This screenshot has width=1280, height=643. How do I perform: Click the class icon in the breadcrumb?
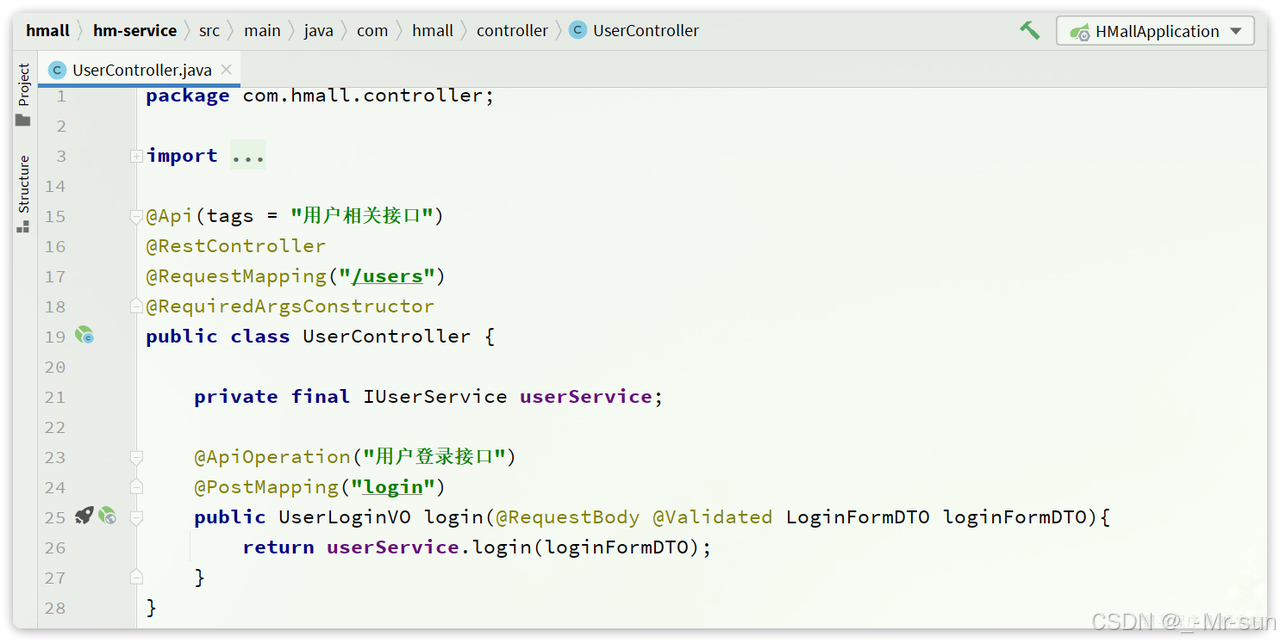pyautogui.click(x=577, y=30)
